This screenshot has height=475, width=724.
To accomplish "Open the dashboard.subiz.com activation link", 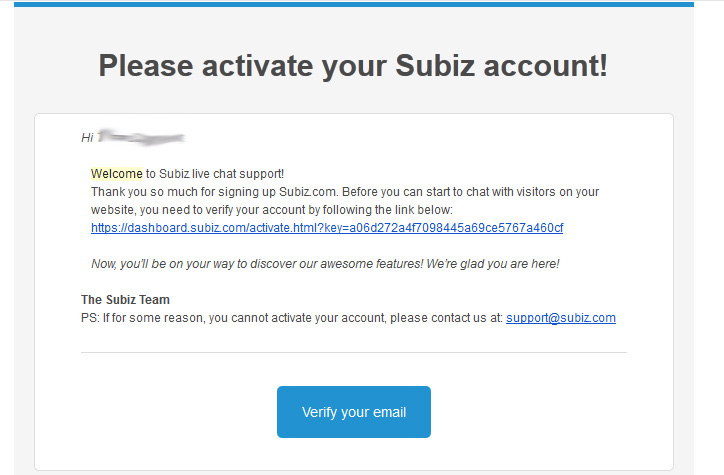I will 327,228.
